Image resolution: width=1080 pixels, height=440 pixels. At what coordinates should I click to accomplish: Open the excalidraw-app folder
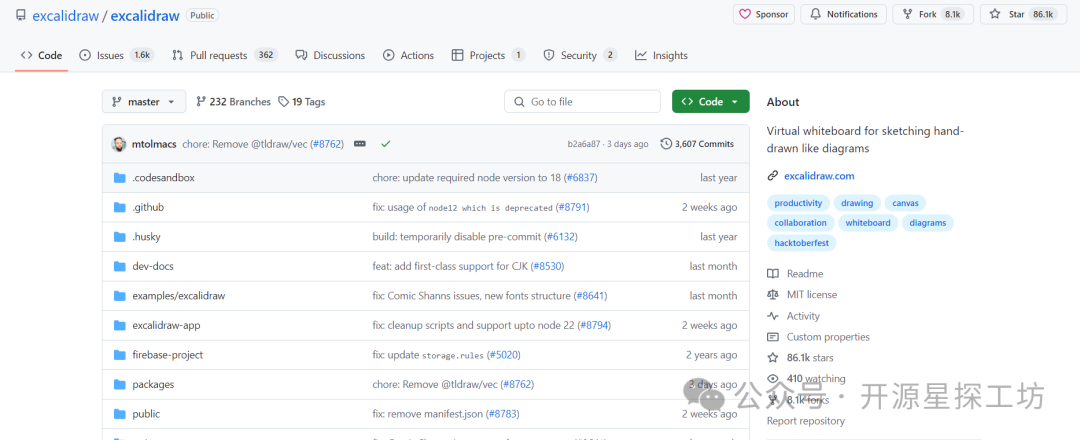pos(166,325)
